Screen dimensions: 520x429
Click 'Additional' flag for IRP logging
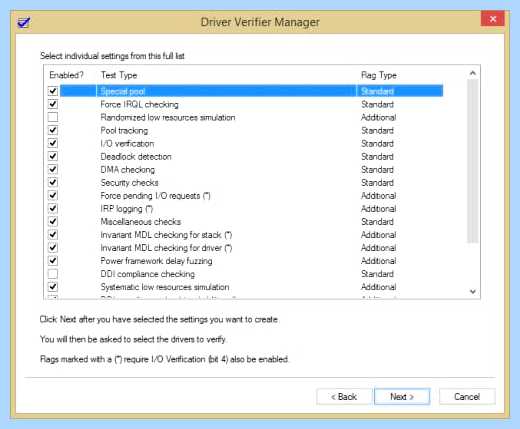378,209
